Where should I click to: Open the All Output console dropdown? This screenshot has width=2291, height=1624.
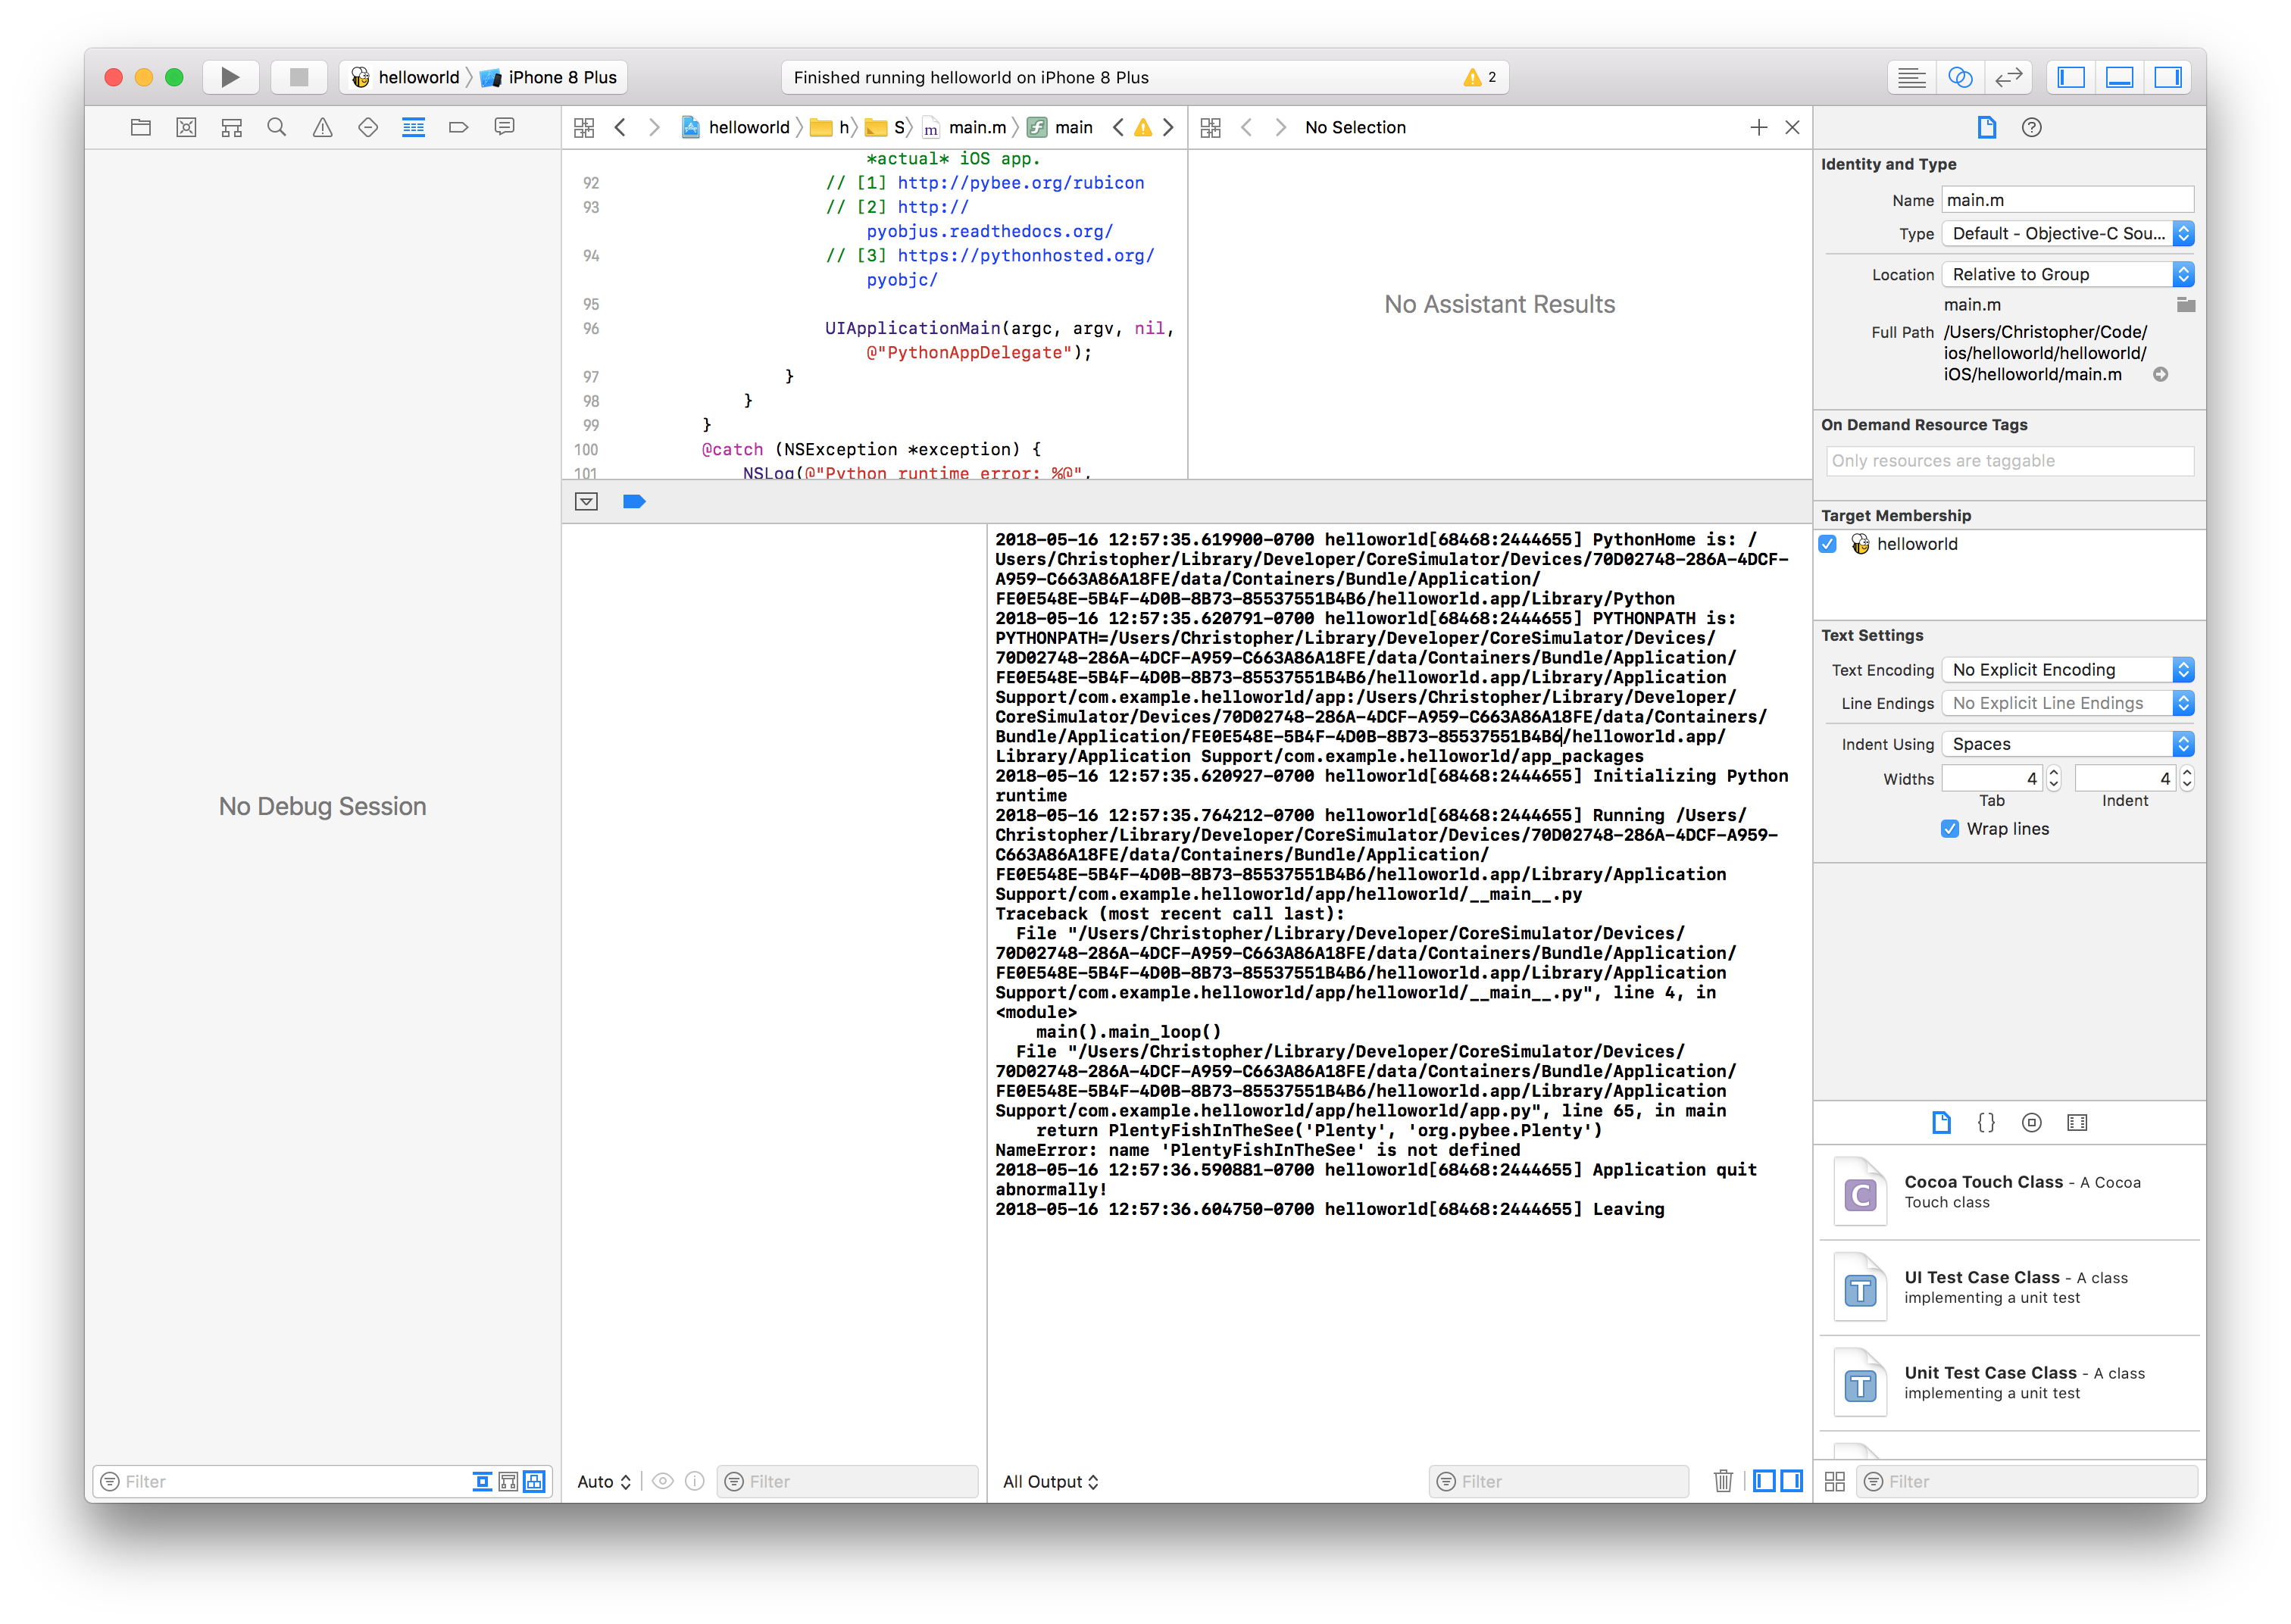[x=1050, y=1481]
